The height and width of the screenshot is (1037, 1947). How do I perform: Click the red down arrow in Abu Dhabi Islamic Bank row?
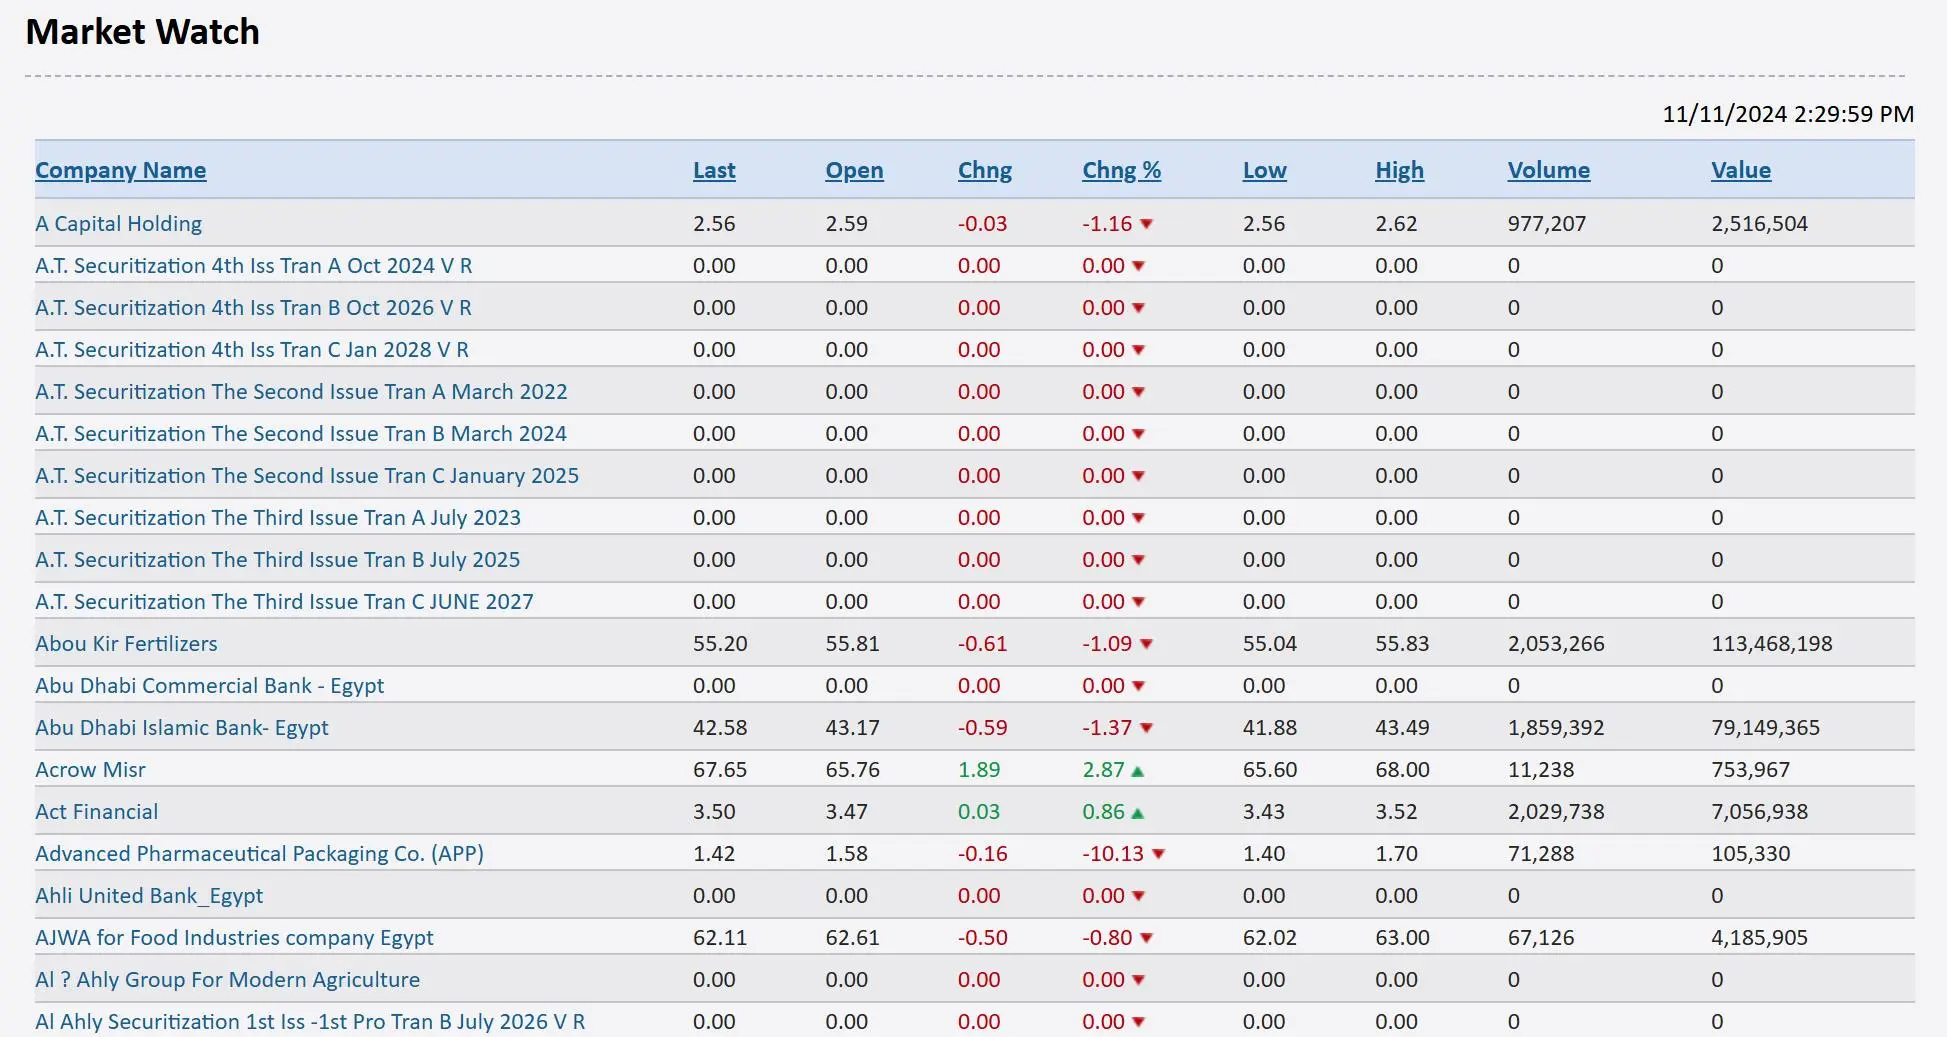pyautogui.click(x=1146, y=728)
